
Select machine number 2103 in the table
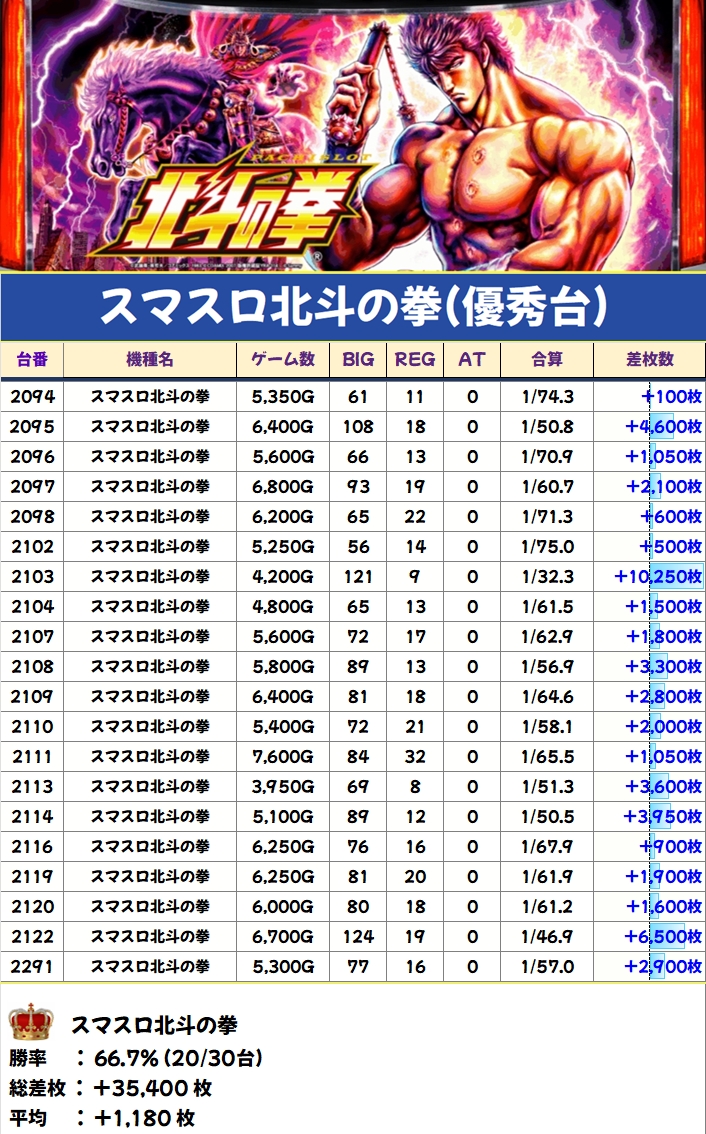point(32,577)
